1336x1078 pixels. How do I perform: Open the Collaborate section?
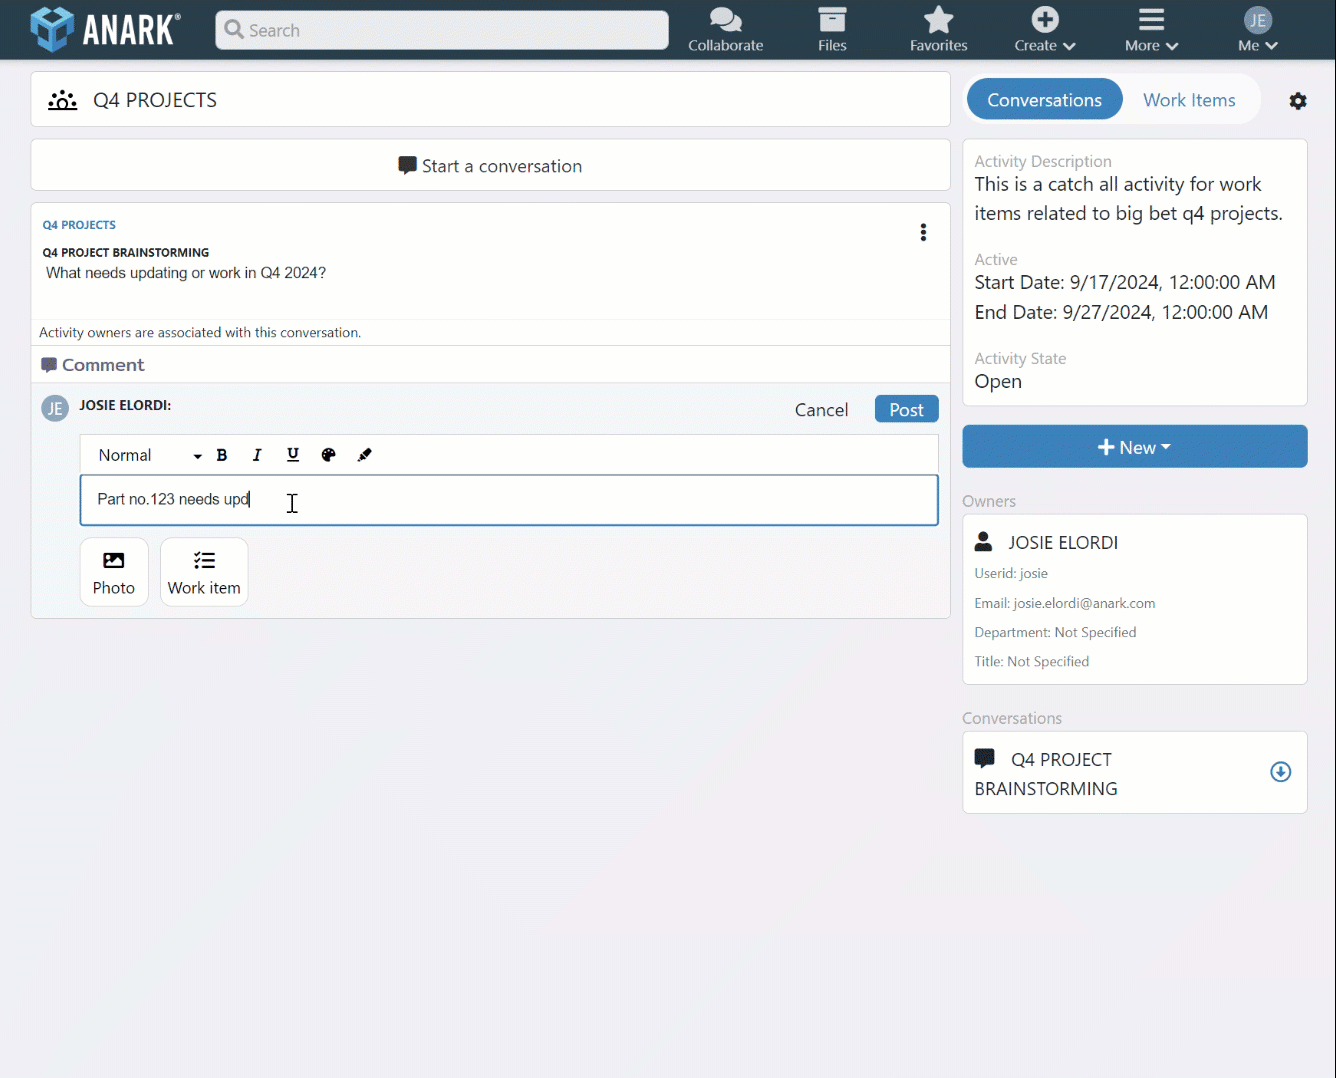[725, 30]
